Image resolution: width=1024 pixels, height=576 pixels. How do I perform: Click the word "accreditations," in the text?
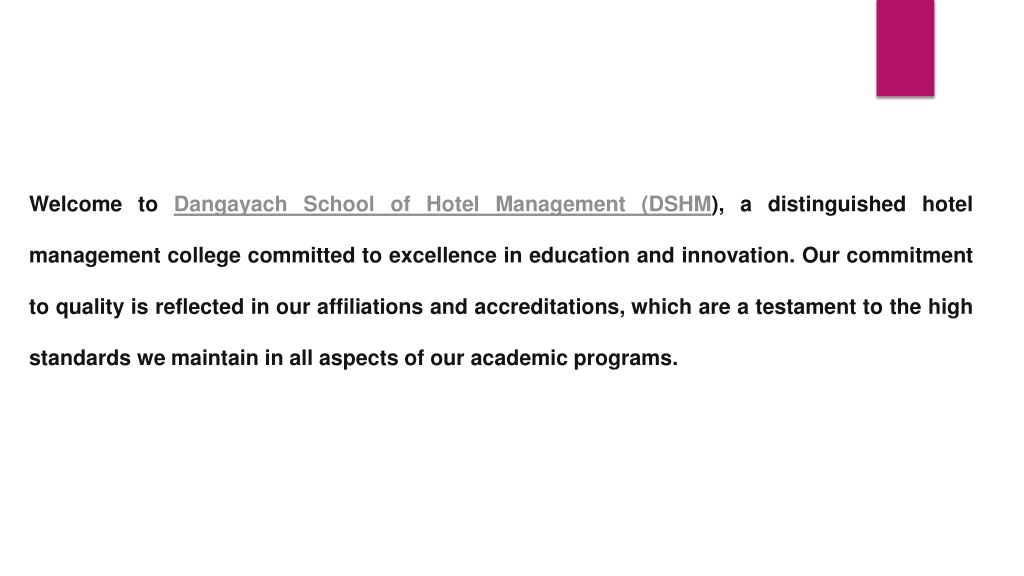[549, 307]
